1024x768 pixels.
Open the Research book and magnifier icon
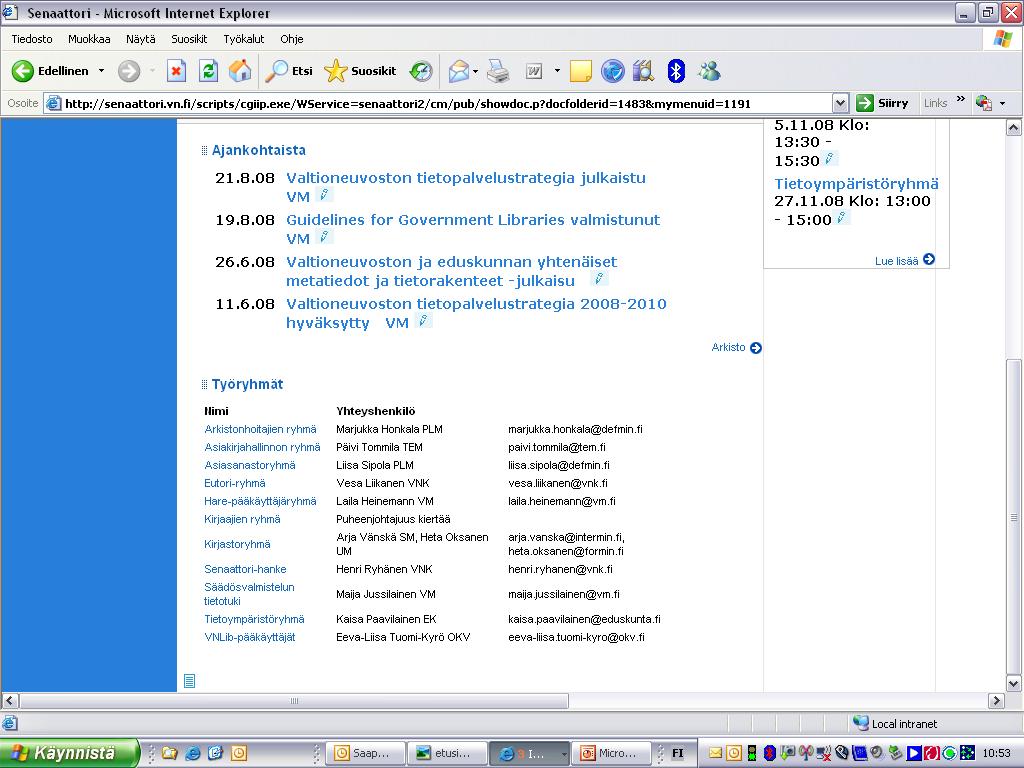[643, 71]
